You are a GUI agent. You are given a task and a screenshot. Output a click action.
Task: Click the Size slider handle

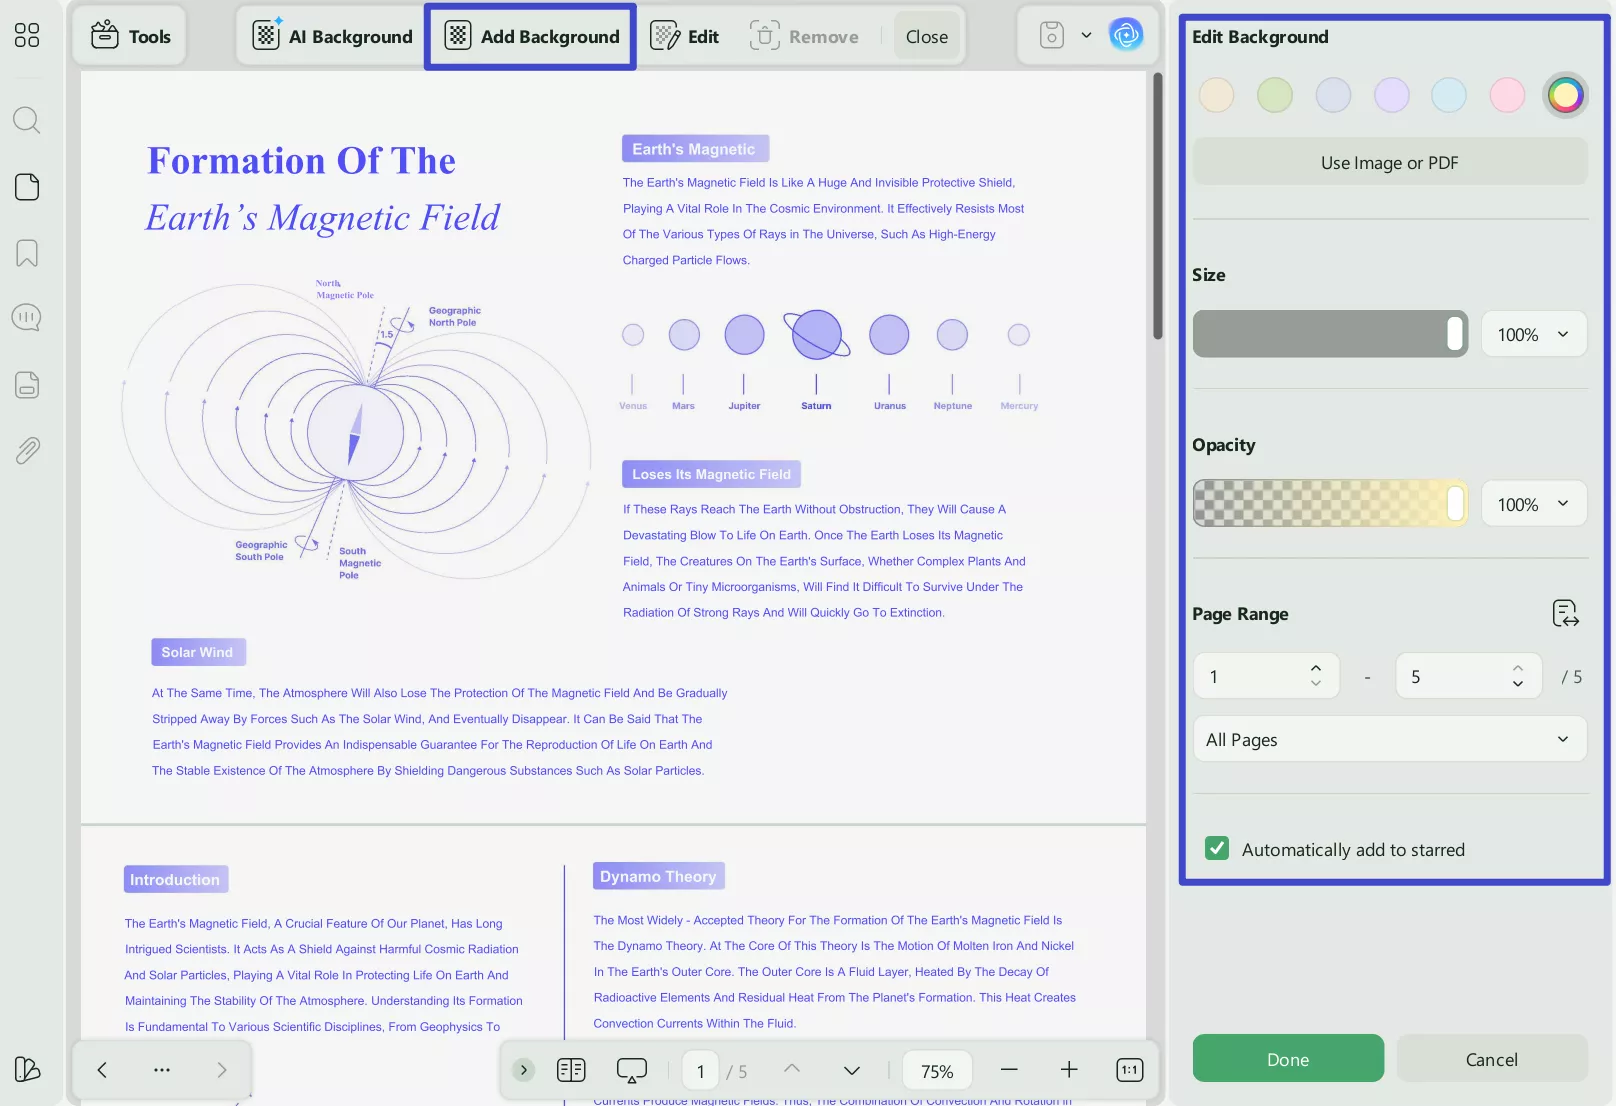tap(1456, 334)
